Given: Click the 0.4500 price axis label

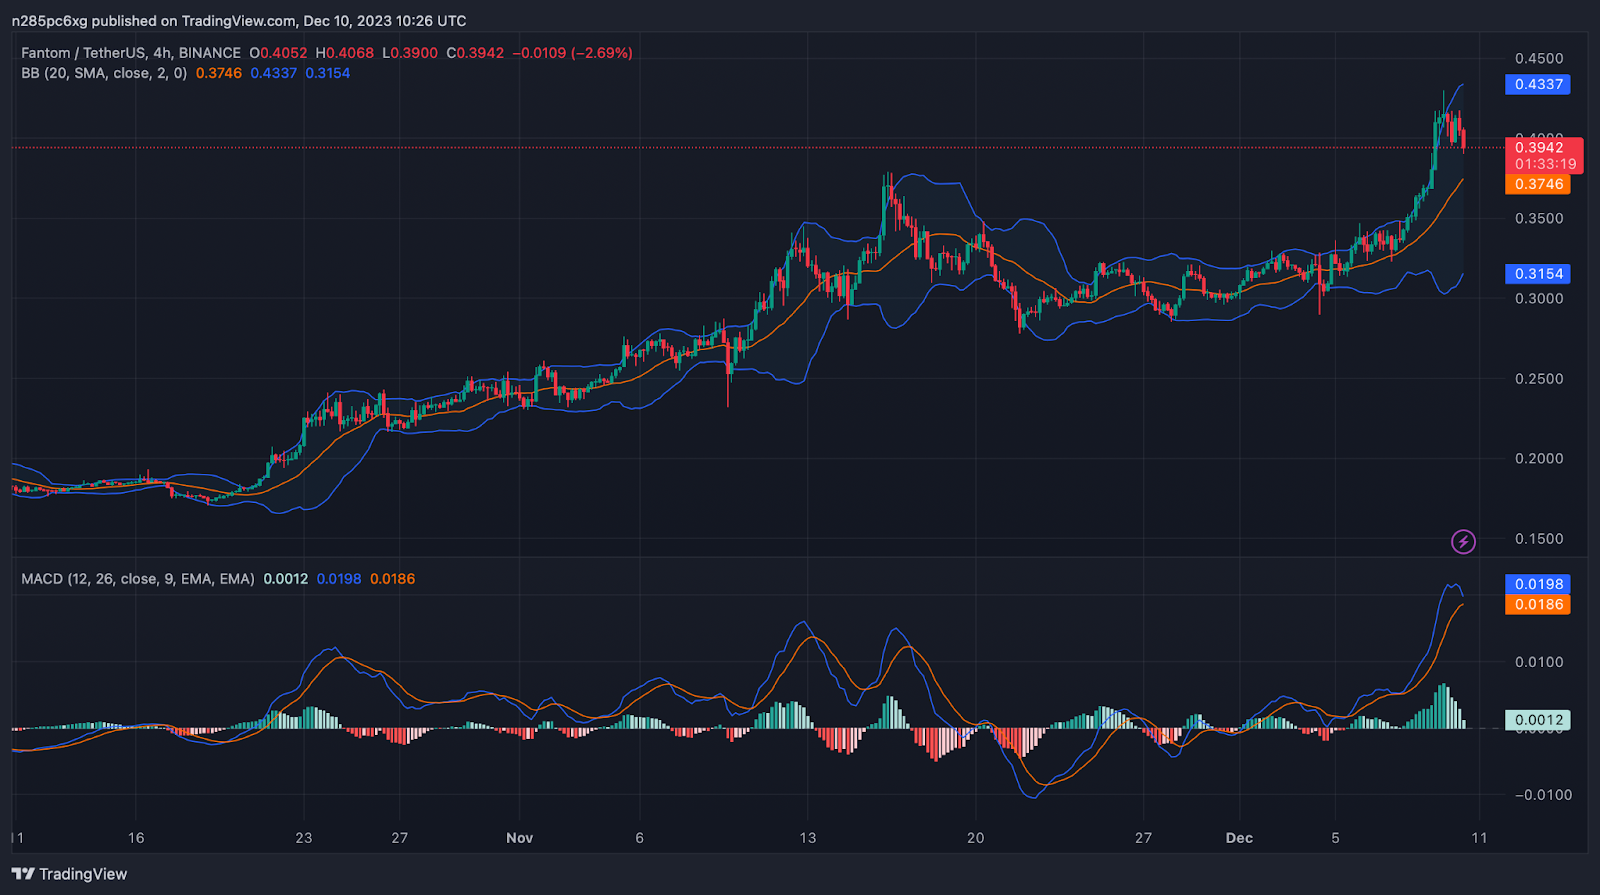Looking at the screenshot, I should coord(1538,58).
